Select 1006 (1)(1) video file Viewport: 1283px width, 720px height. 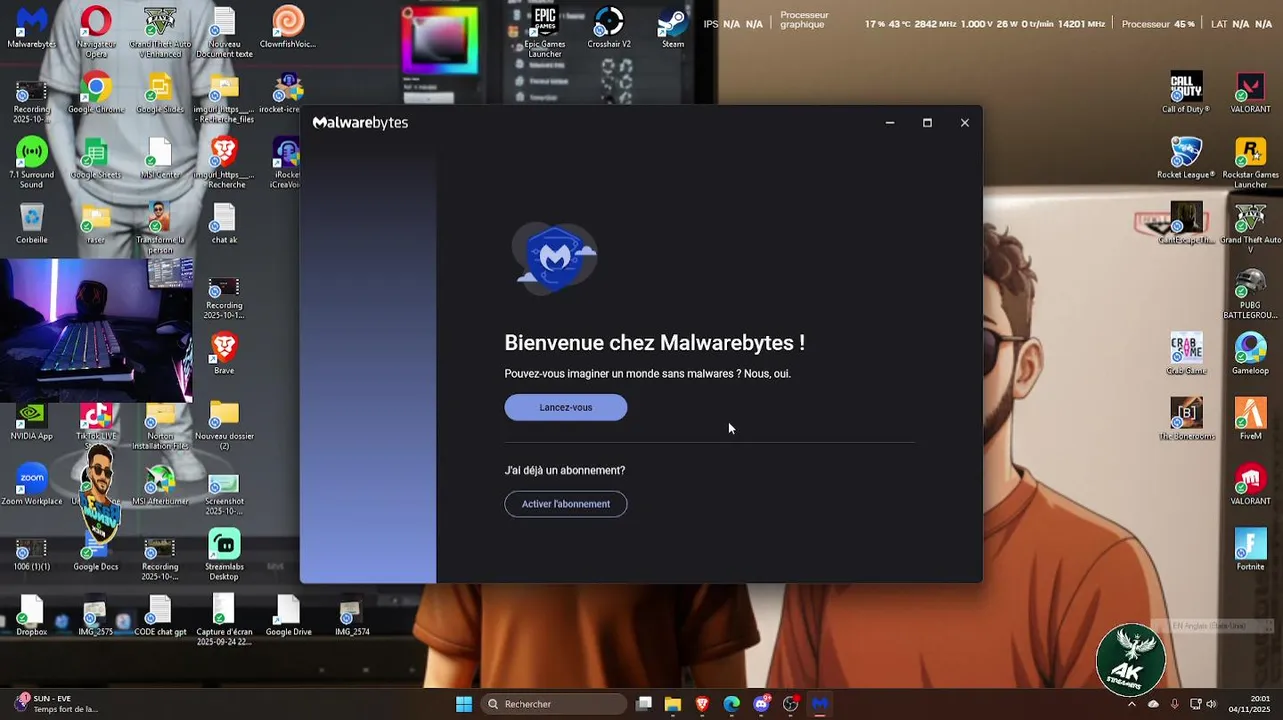[32, 550]
